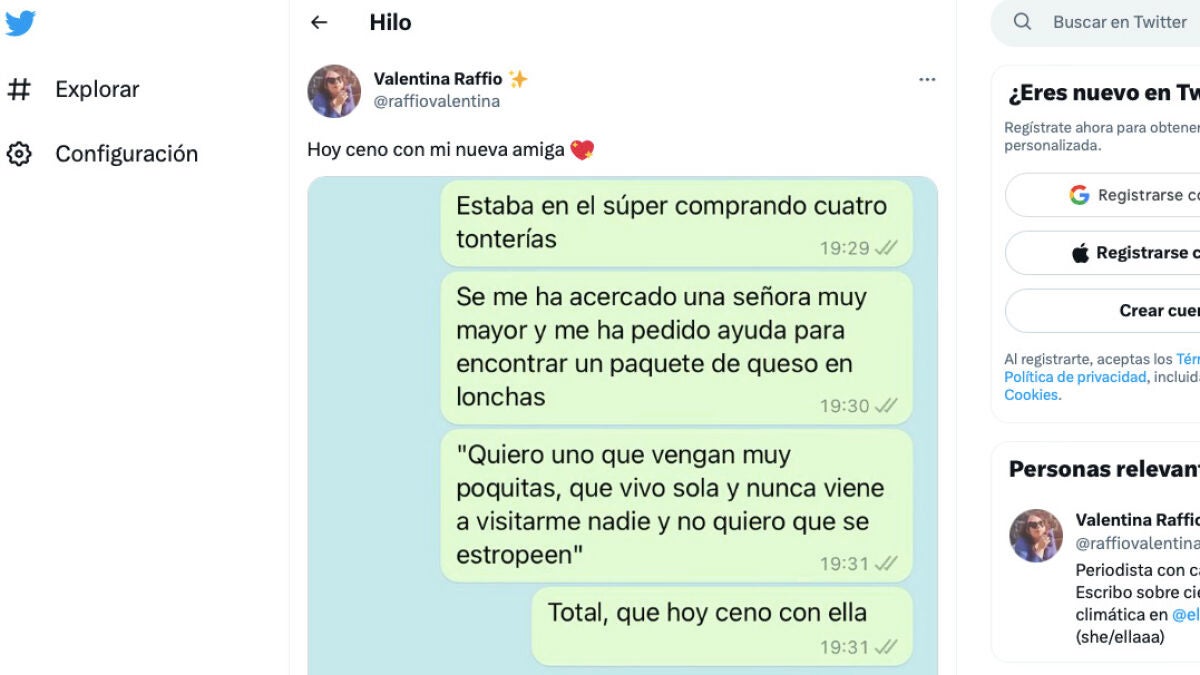
Task: Open the Política de privacidad link
Action: pos(1075,377)
